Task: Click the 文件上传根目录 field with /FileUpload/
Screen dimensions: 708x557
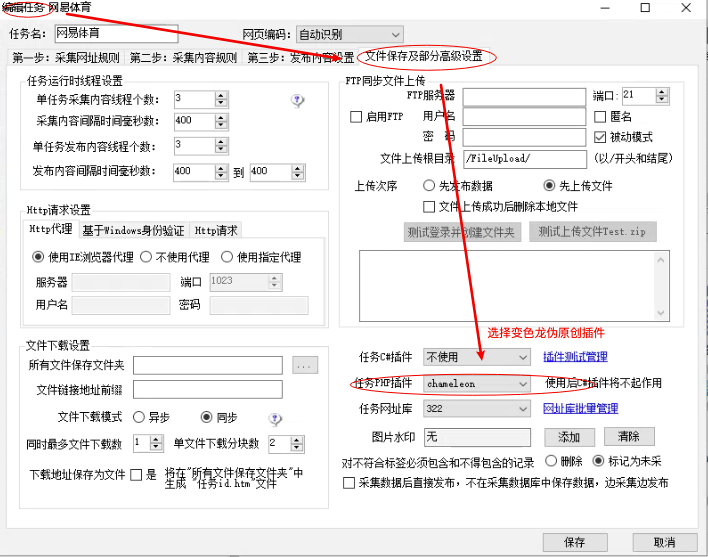Action: point(524,159)
